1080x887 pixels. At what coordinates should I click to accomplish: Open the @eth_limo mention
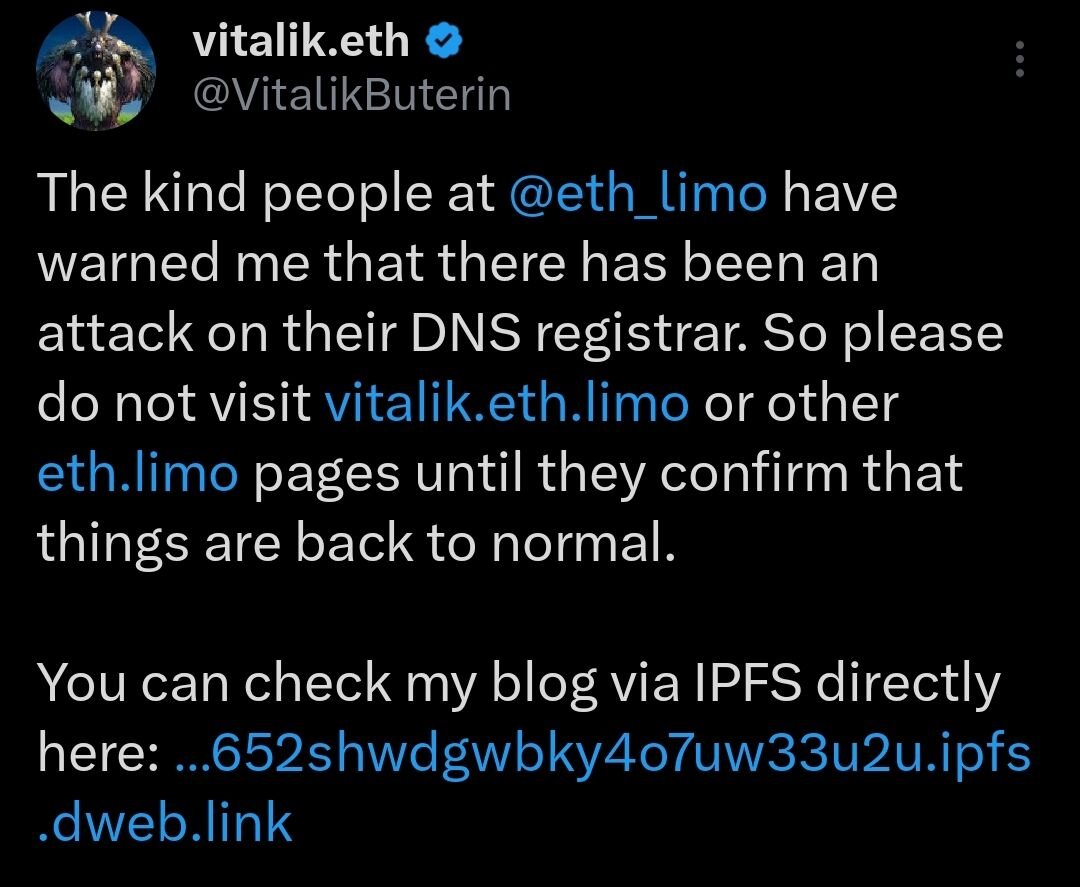coord(640,192)
